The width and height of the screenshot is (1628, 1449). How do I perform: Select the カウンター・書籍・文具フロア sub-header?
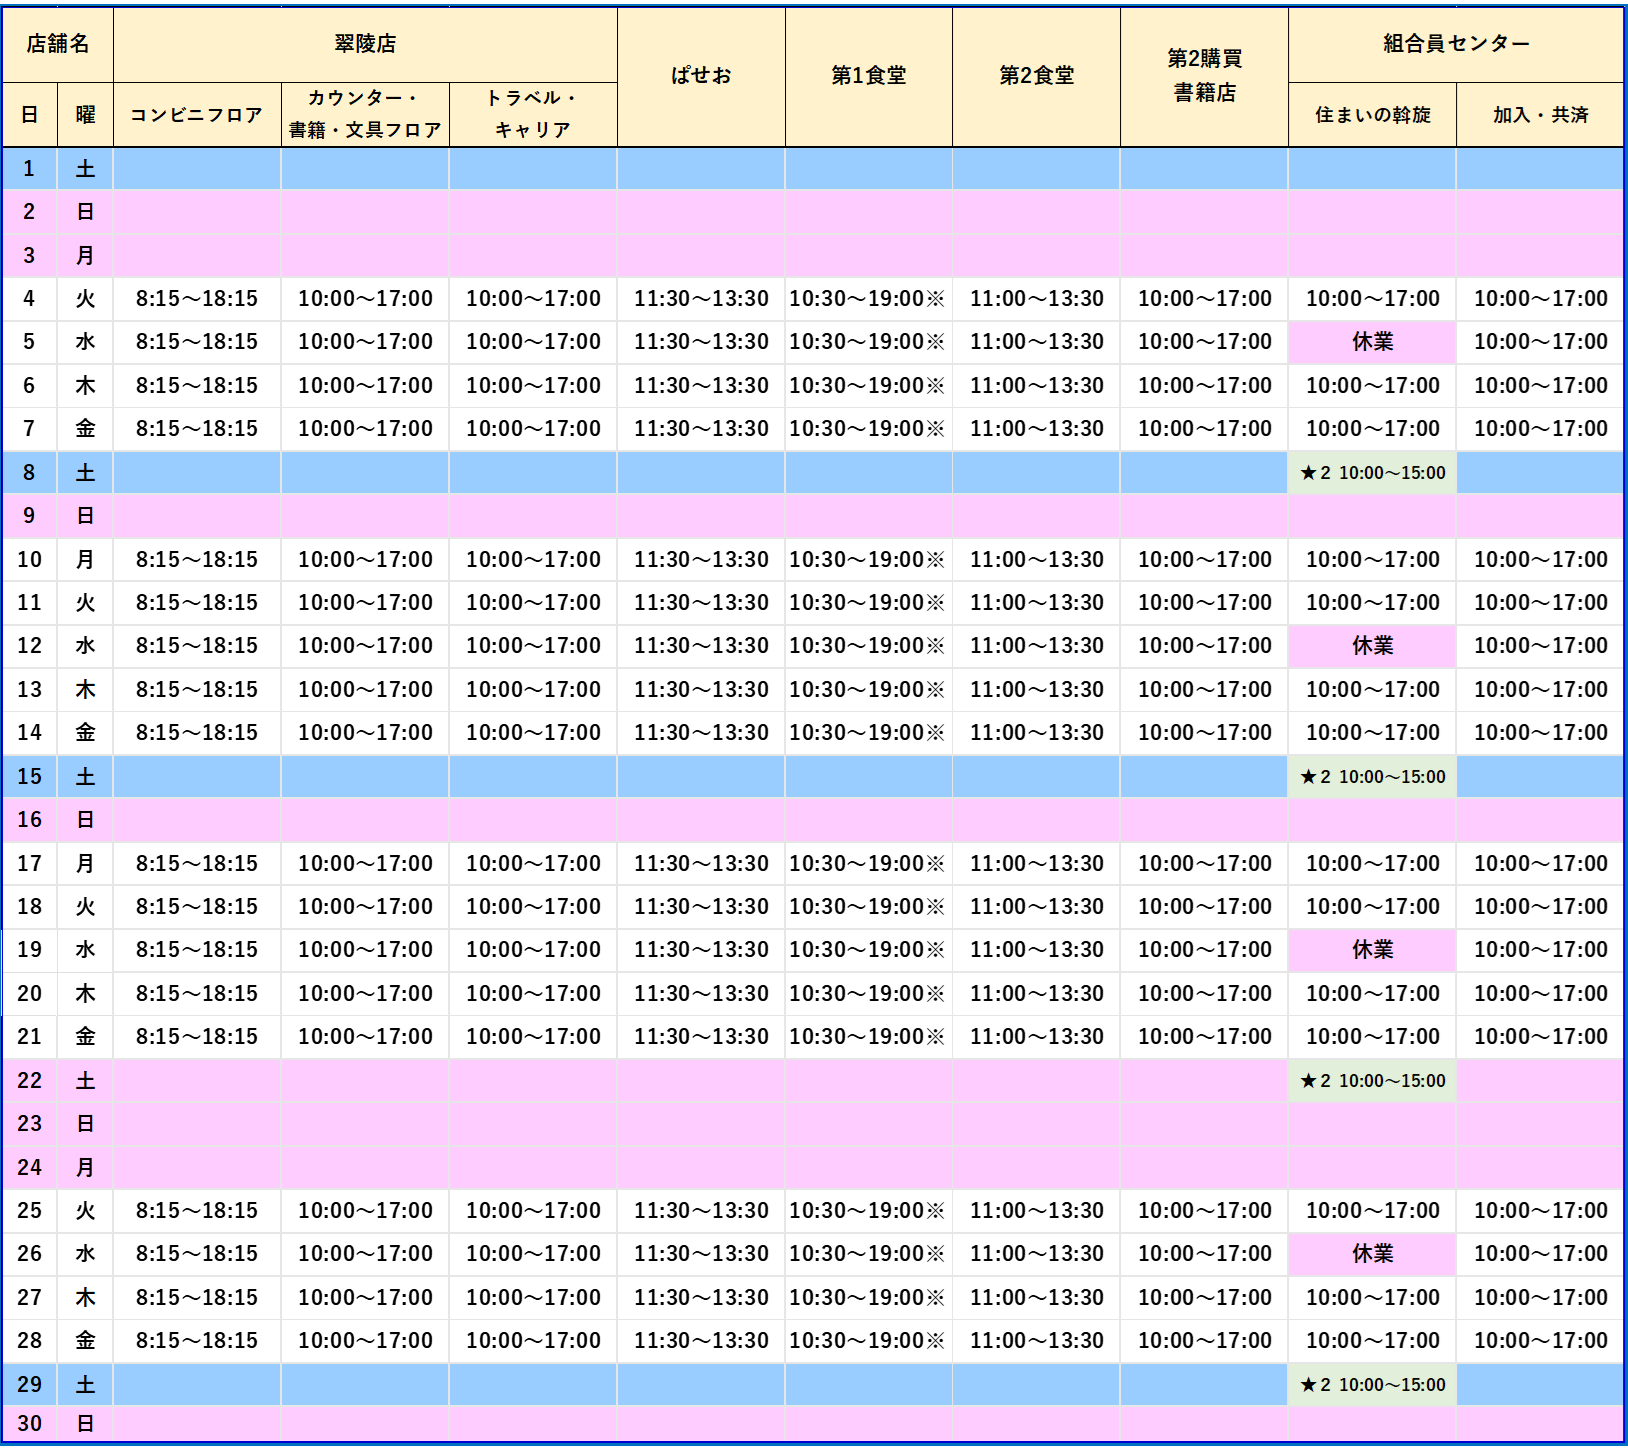pos(365,114)
